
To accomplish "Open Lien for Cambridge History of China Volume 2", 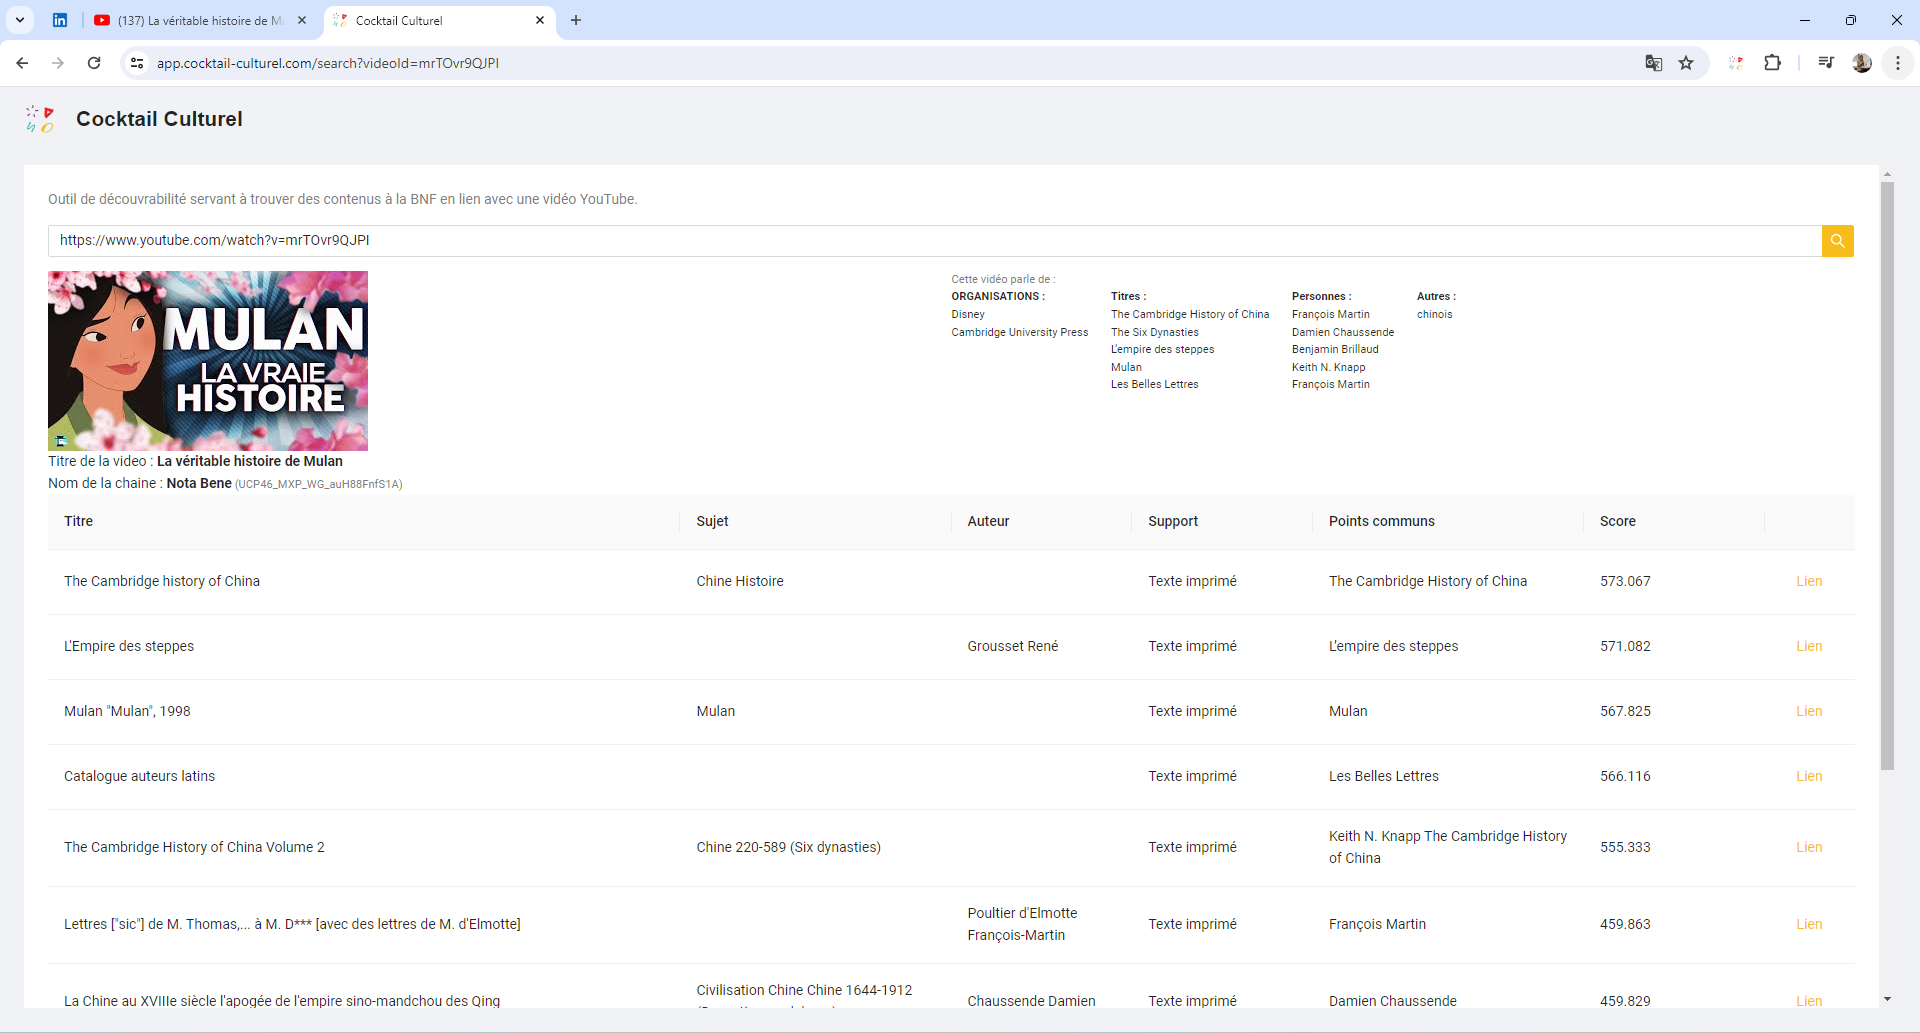I will [x=1809, y=847].
